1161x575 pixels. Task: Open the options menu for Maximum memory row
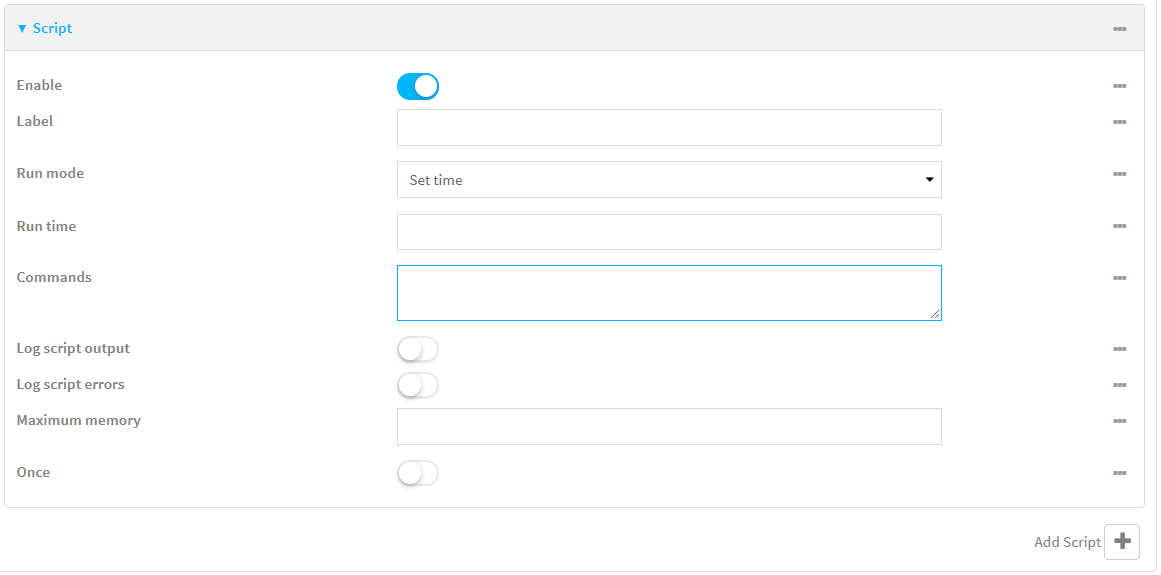pos(1119,421)
